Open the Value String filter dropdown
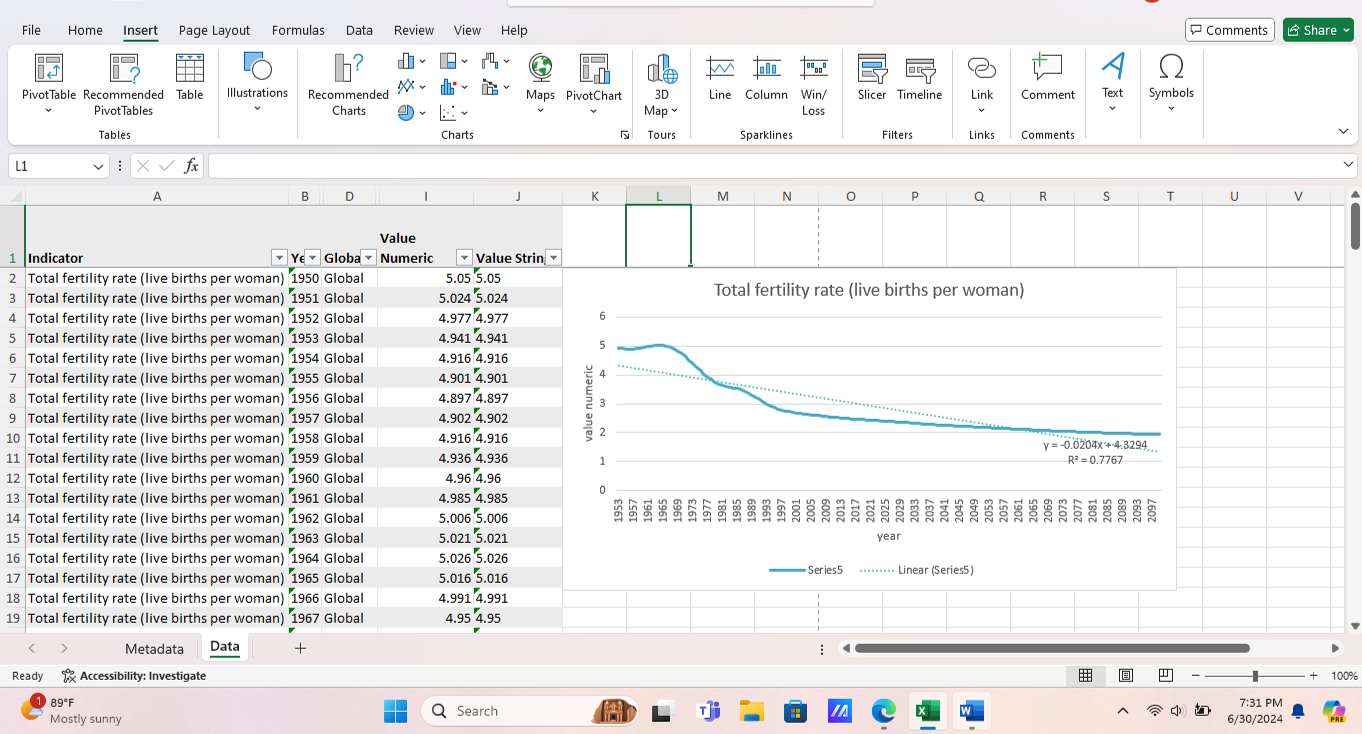1362x734 pixels. (x=554, y=258)
